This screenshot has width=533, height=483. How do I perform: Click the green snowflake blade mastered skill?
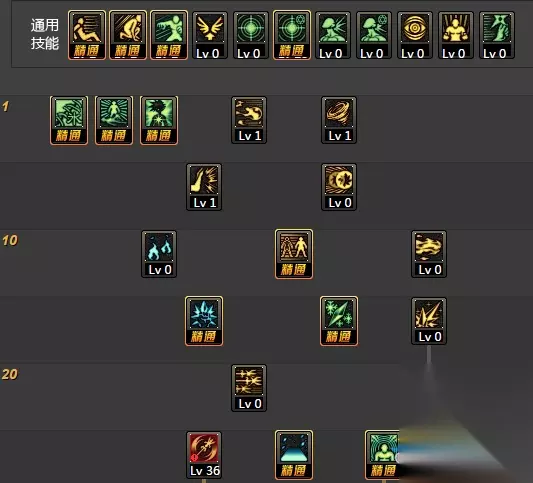click(339, 321)
